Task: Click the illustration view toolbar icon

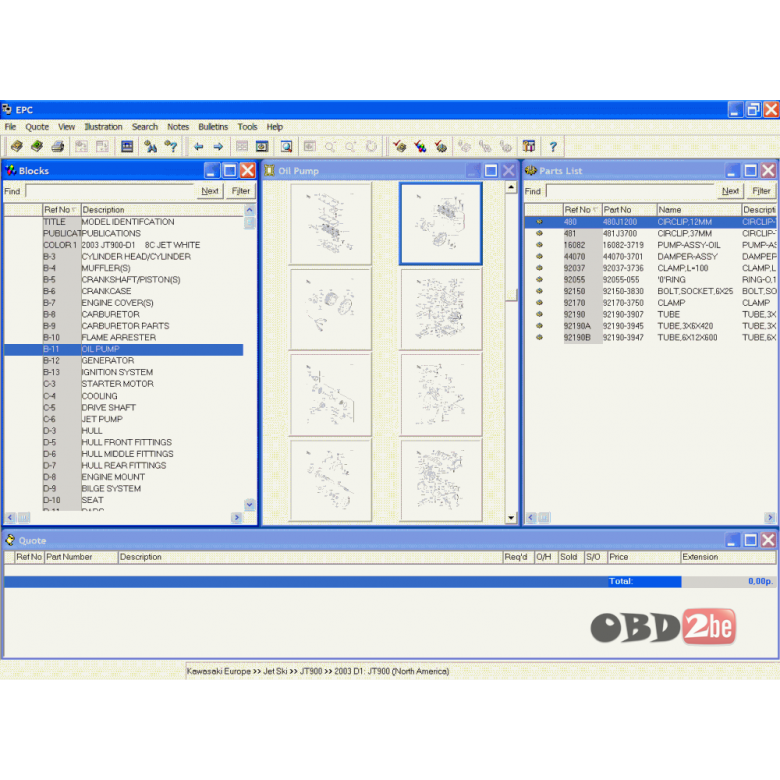Action: 262,146
